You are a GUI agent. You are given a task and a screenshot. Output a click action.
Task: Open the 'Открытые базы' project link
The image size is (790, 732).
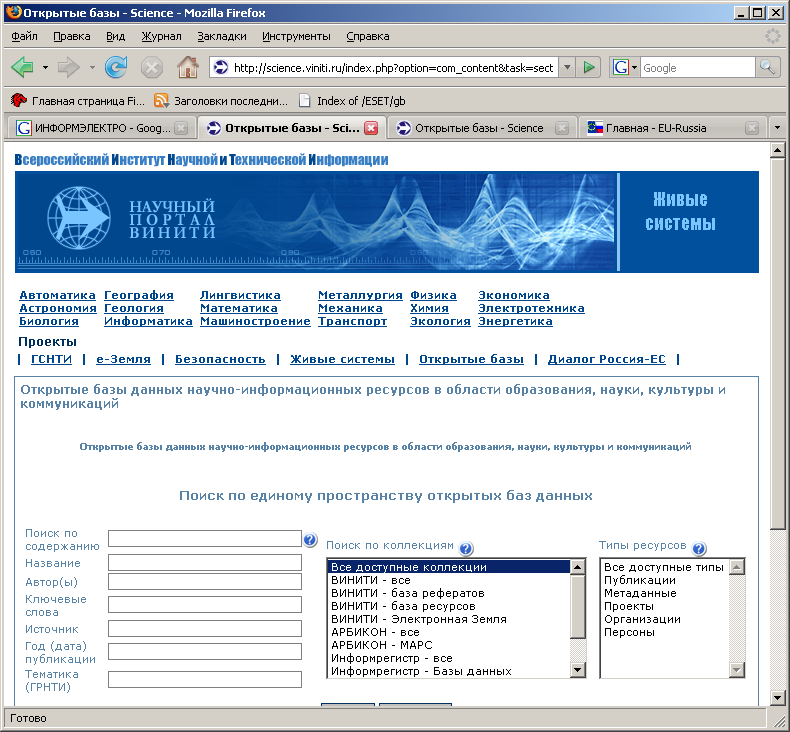471,359
